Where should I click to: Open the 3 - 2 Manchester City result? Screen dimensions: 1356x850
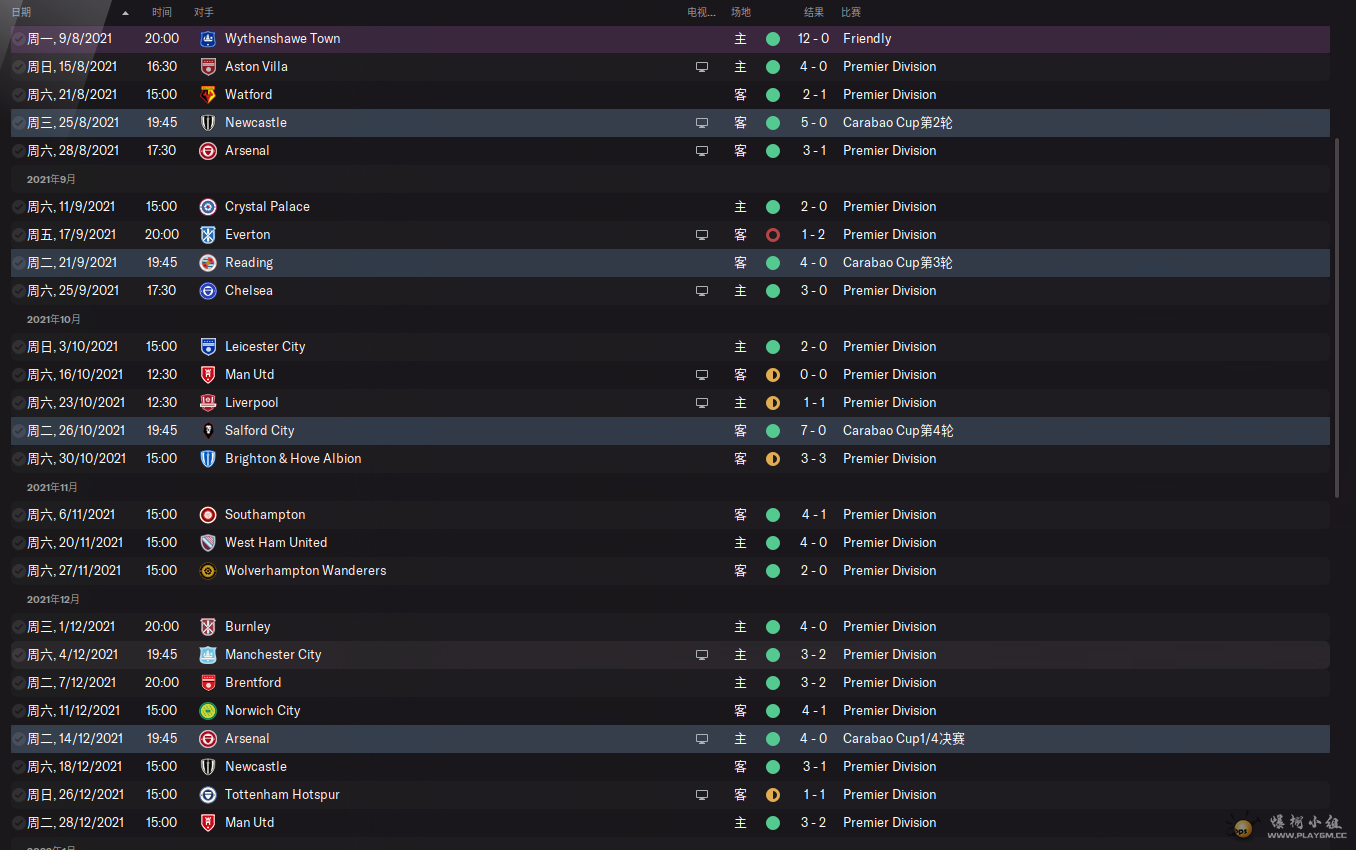813,655
